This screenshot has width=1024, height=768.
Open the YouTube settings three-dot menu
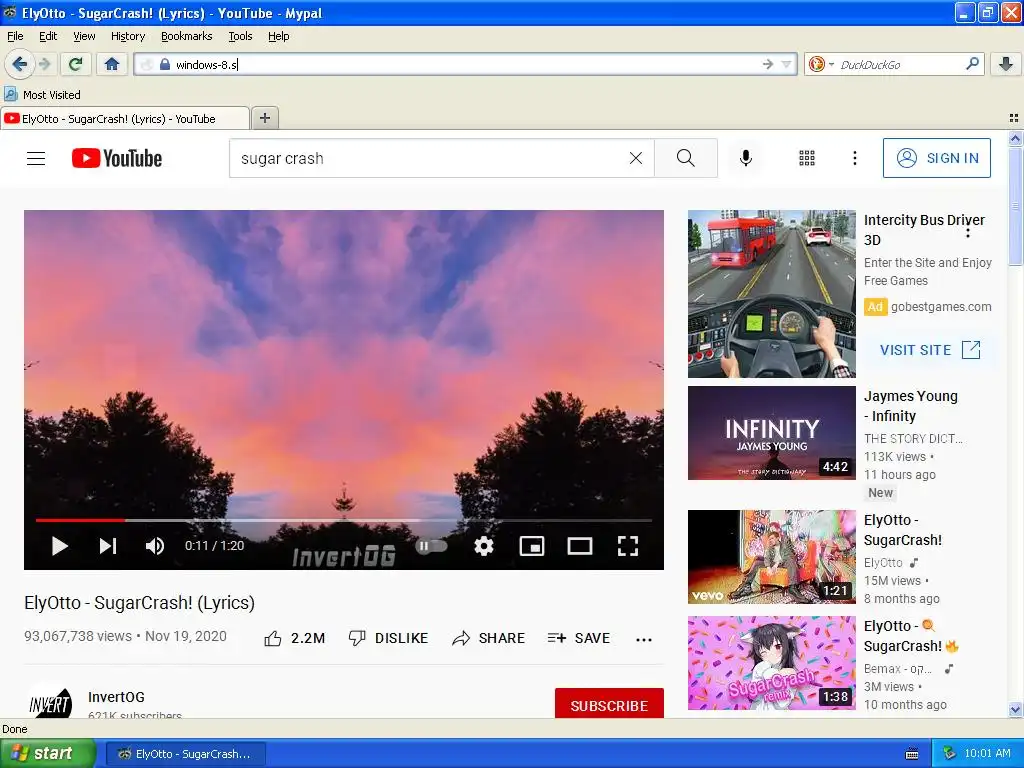coord(854,158)
